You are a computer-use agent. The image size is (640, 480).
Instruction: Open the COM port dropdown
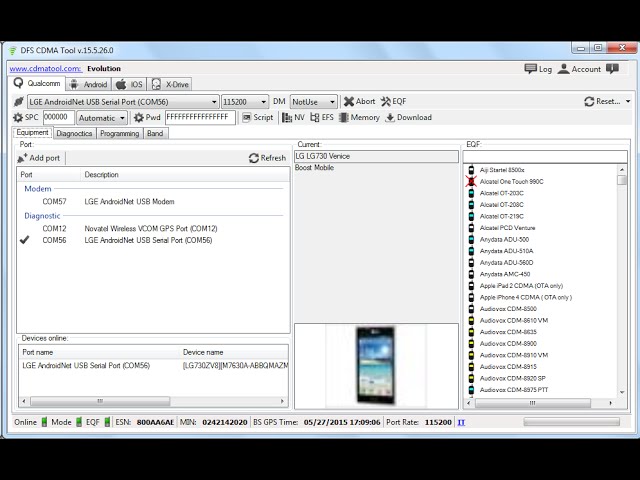point(214,102)
